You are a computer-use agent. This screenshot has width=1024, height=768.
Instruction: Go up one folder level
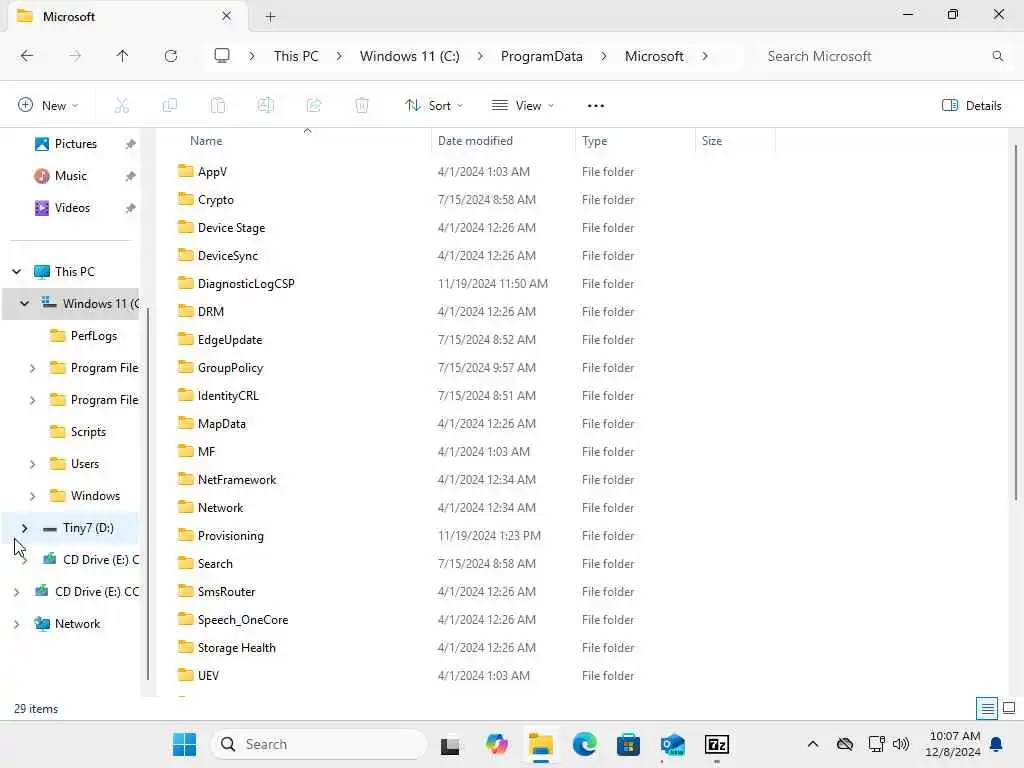[x=122, y=56]
